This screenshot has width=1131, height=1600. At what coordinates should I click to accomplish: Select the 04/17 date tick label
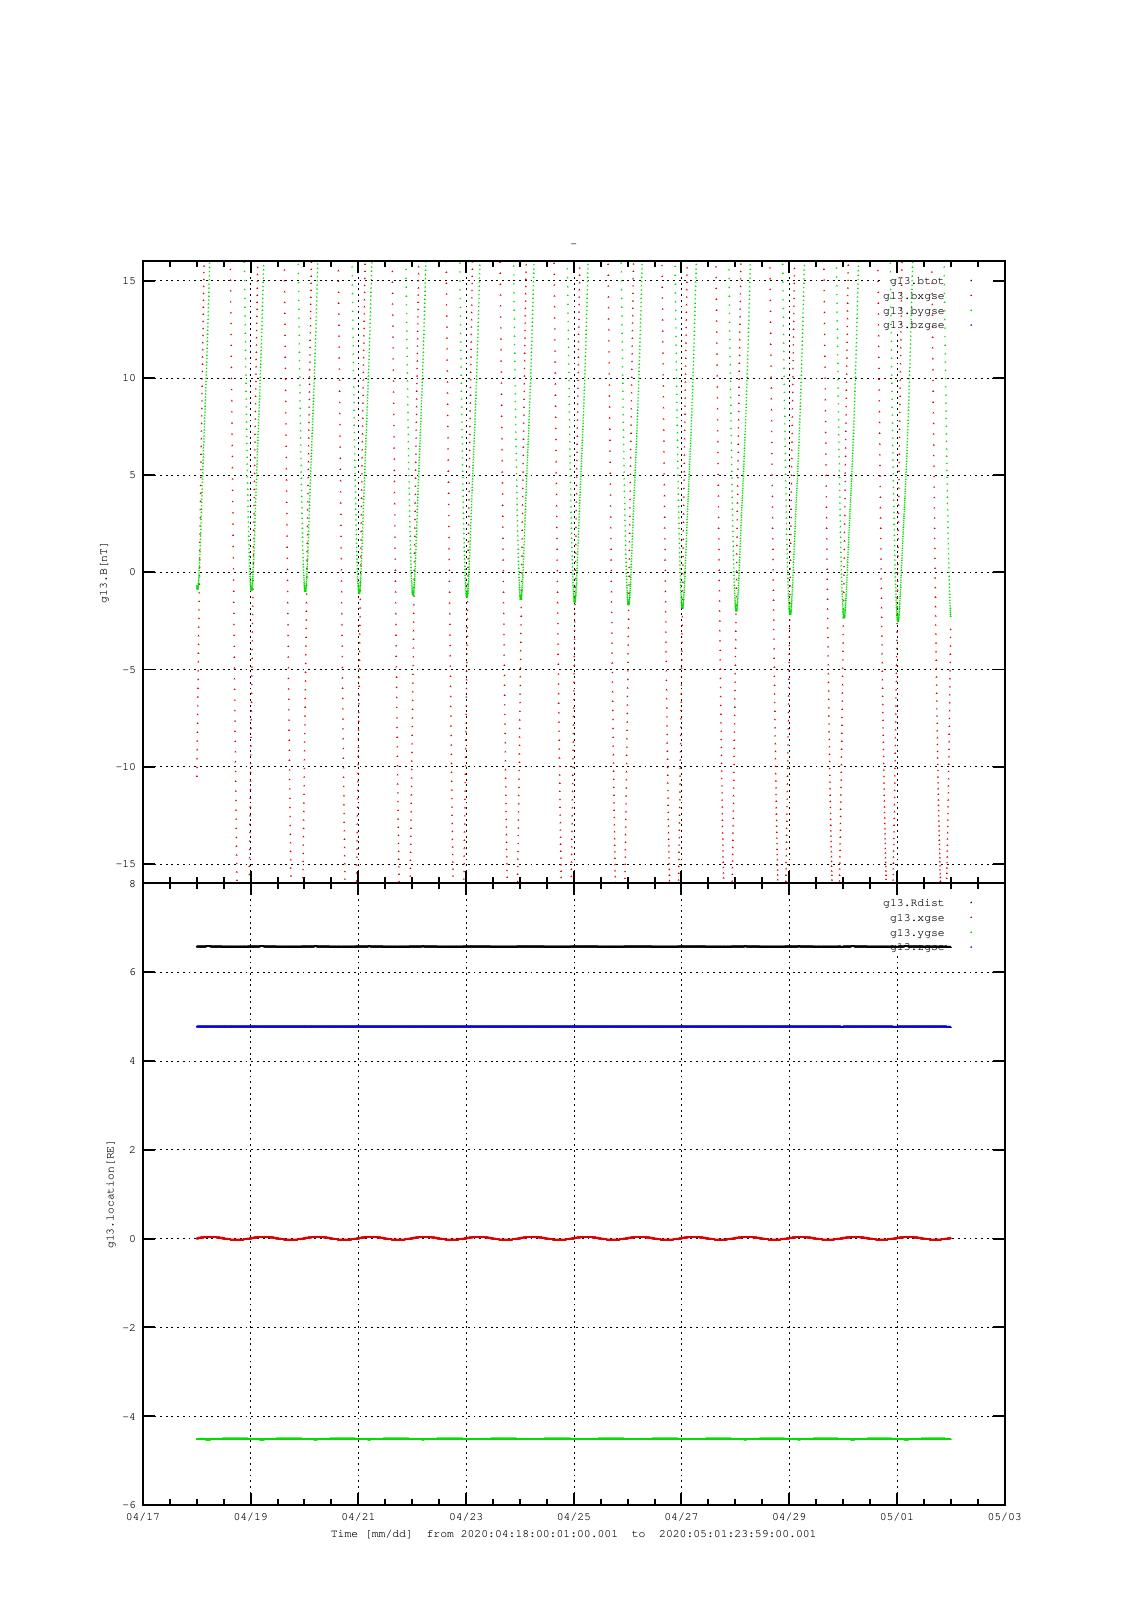coord(143,1517)
